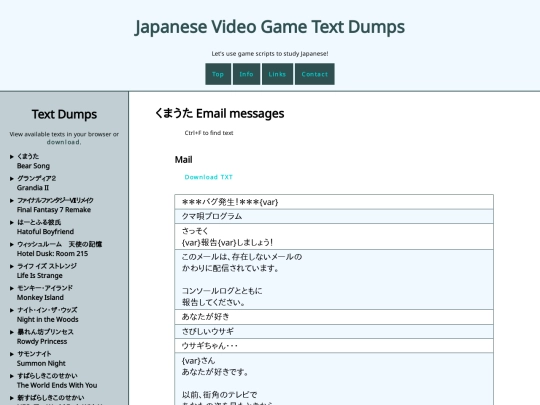Click the ウサギちゃん row

point(334,346)
